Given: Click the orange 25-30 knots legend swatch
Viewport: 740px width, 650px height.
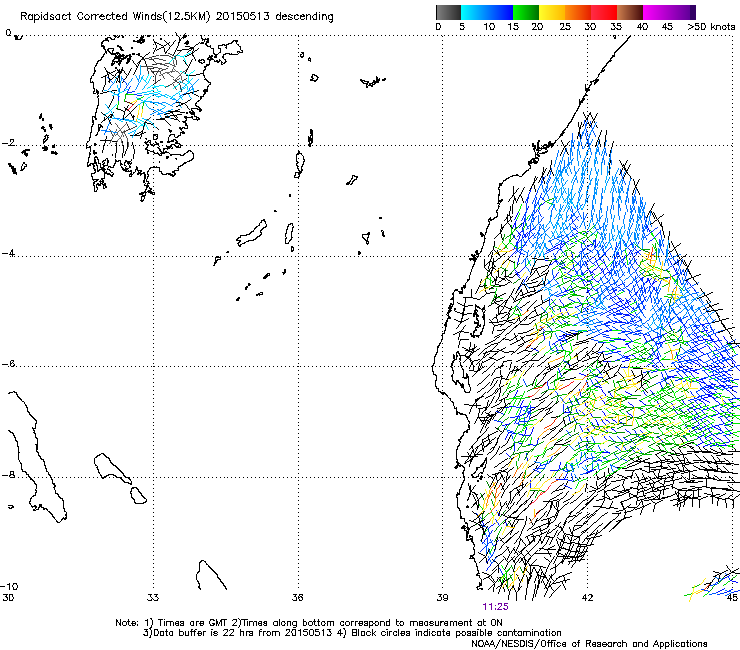Looking at the screenshot, I should [x=578, y=12].
